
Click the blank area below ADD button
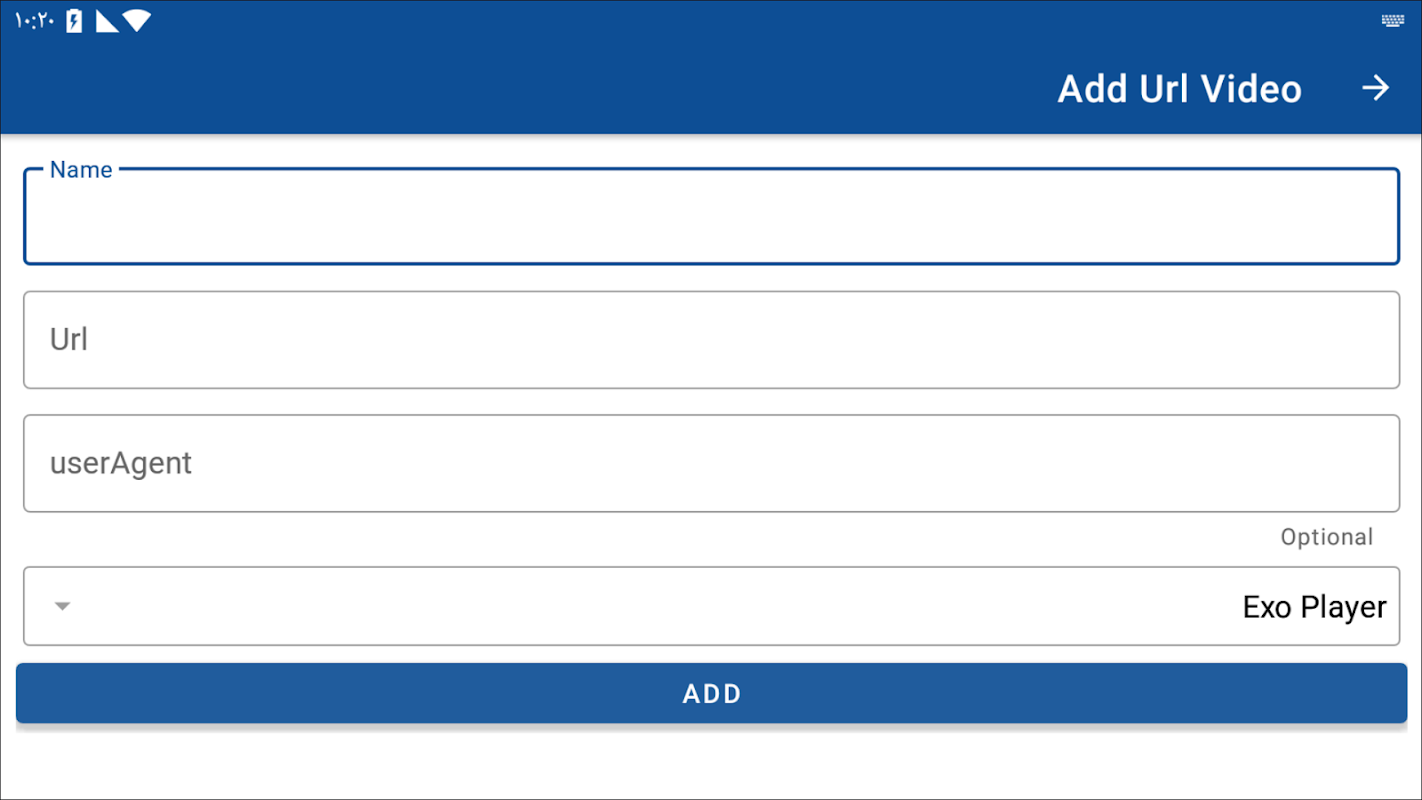pyautogui.click(x=711, y=765)
